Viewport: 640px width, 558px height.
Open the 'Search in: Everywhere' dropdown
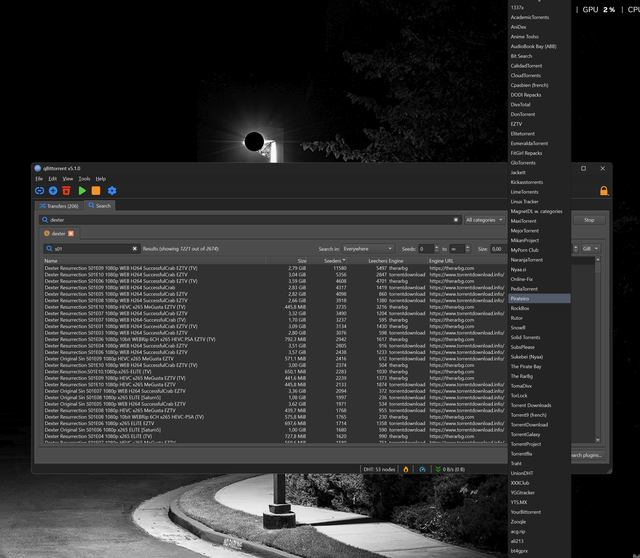(x=368, y=249)
